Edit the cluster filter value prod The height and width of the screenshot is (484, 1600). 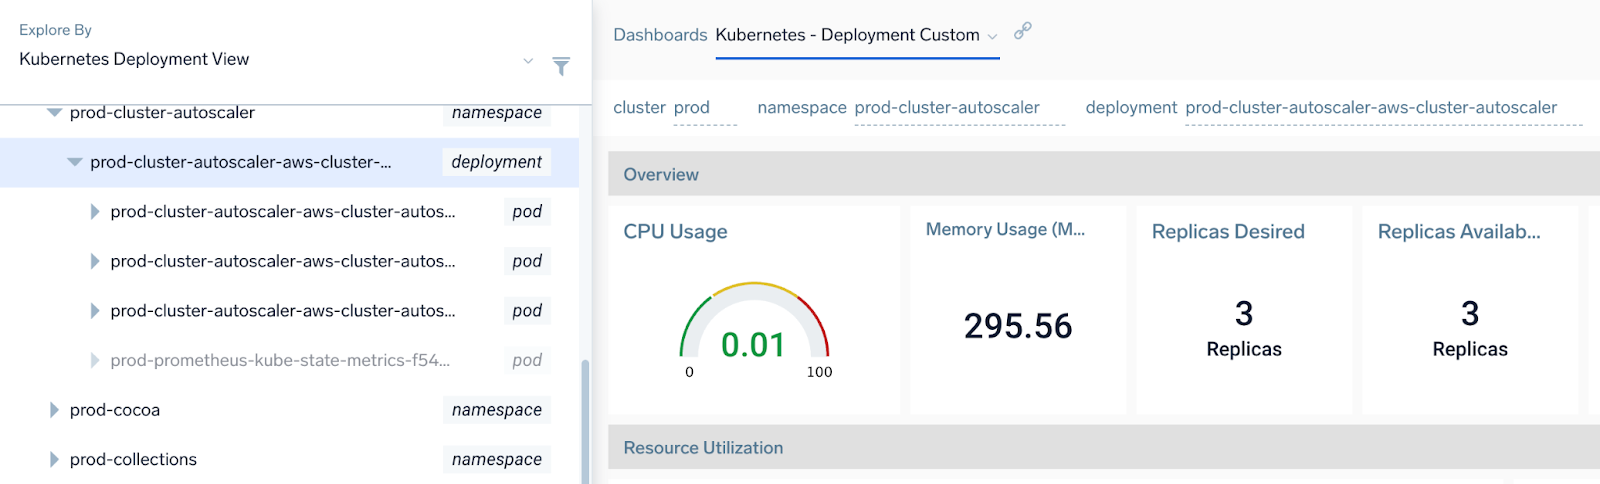[x=704, y=108]
